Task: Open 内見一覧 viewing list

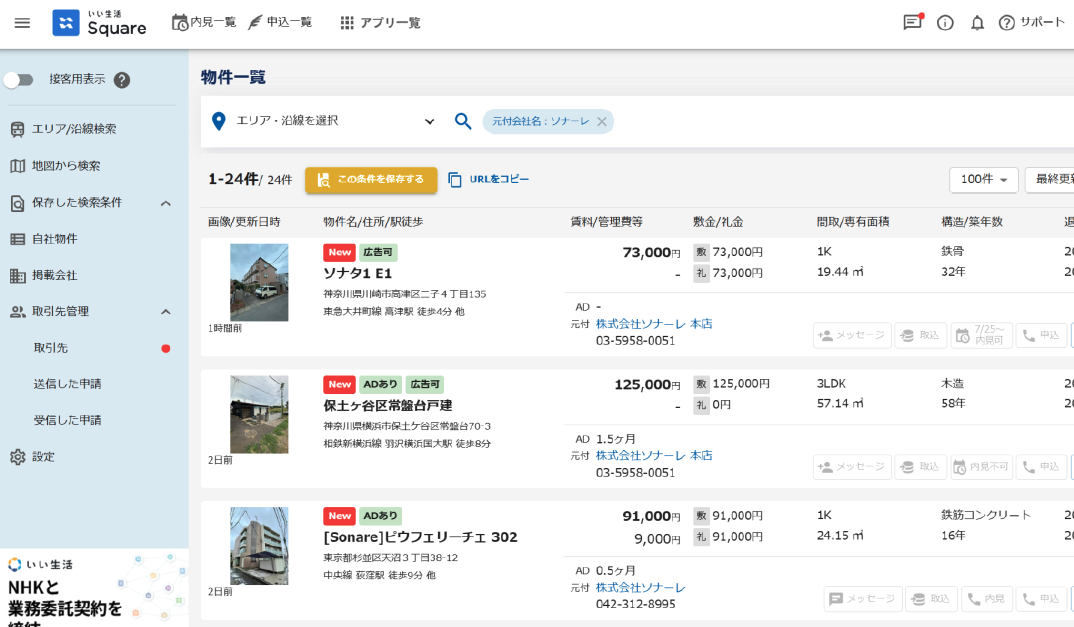Action: coord(203,23)
